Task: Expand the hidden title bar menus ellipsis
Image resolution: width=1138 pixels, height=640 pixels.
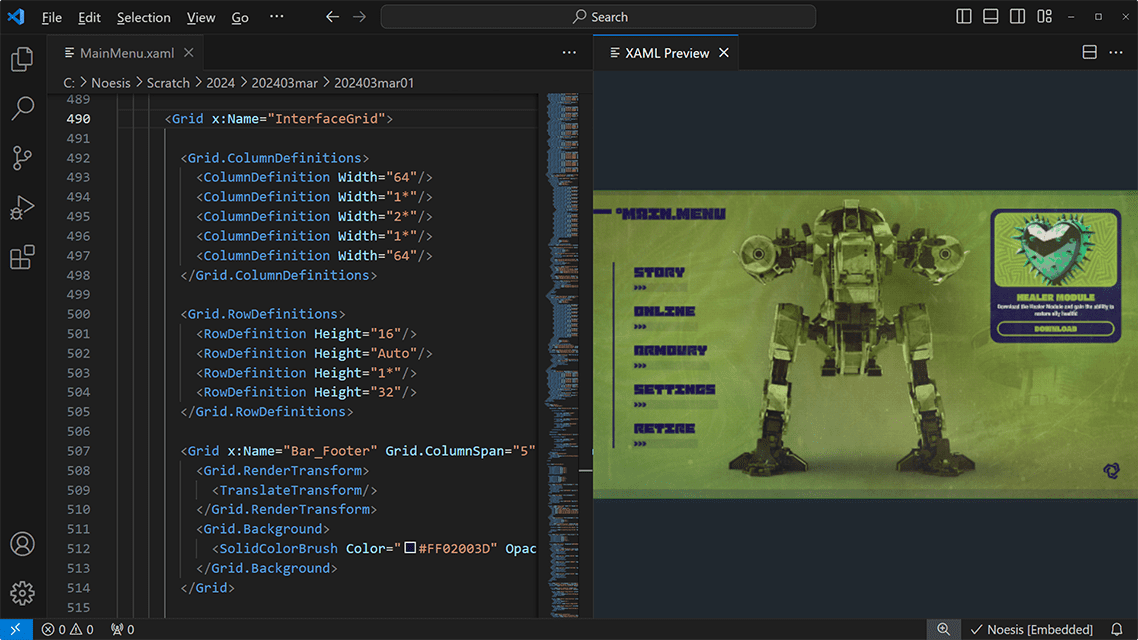Action: click(277, 17)
